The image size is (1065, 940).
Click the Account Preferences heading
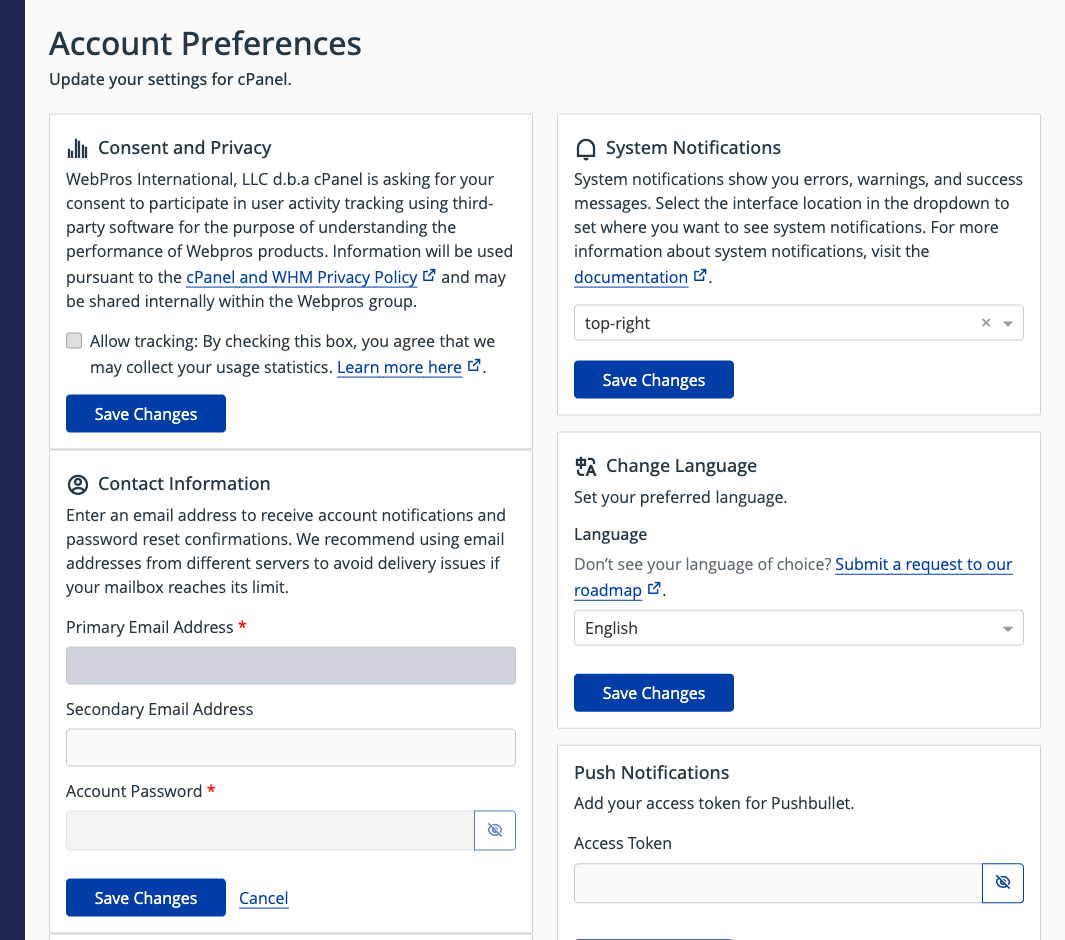(x=205, y=43)
